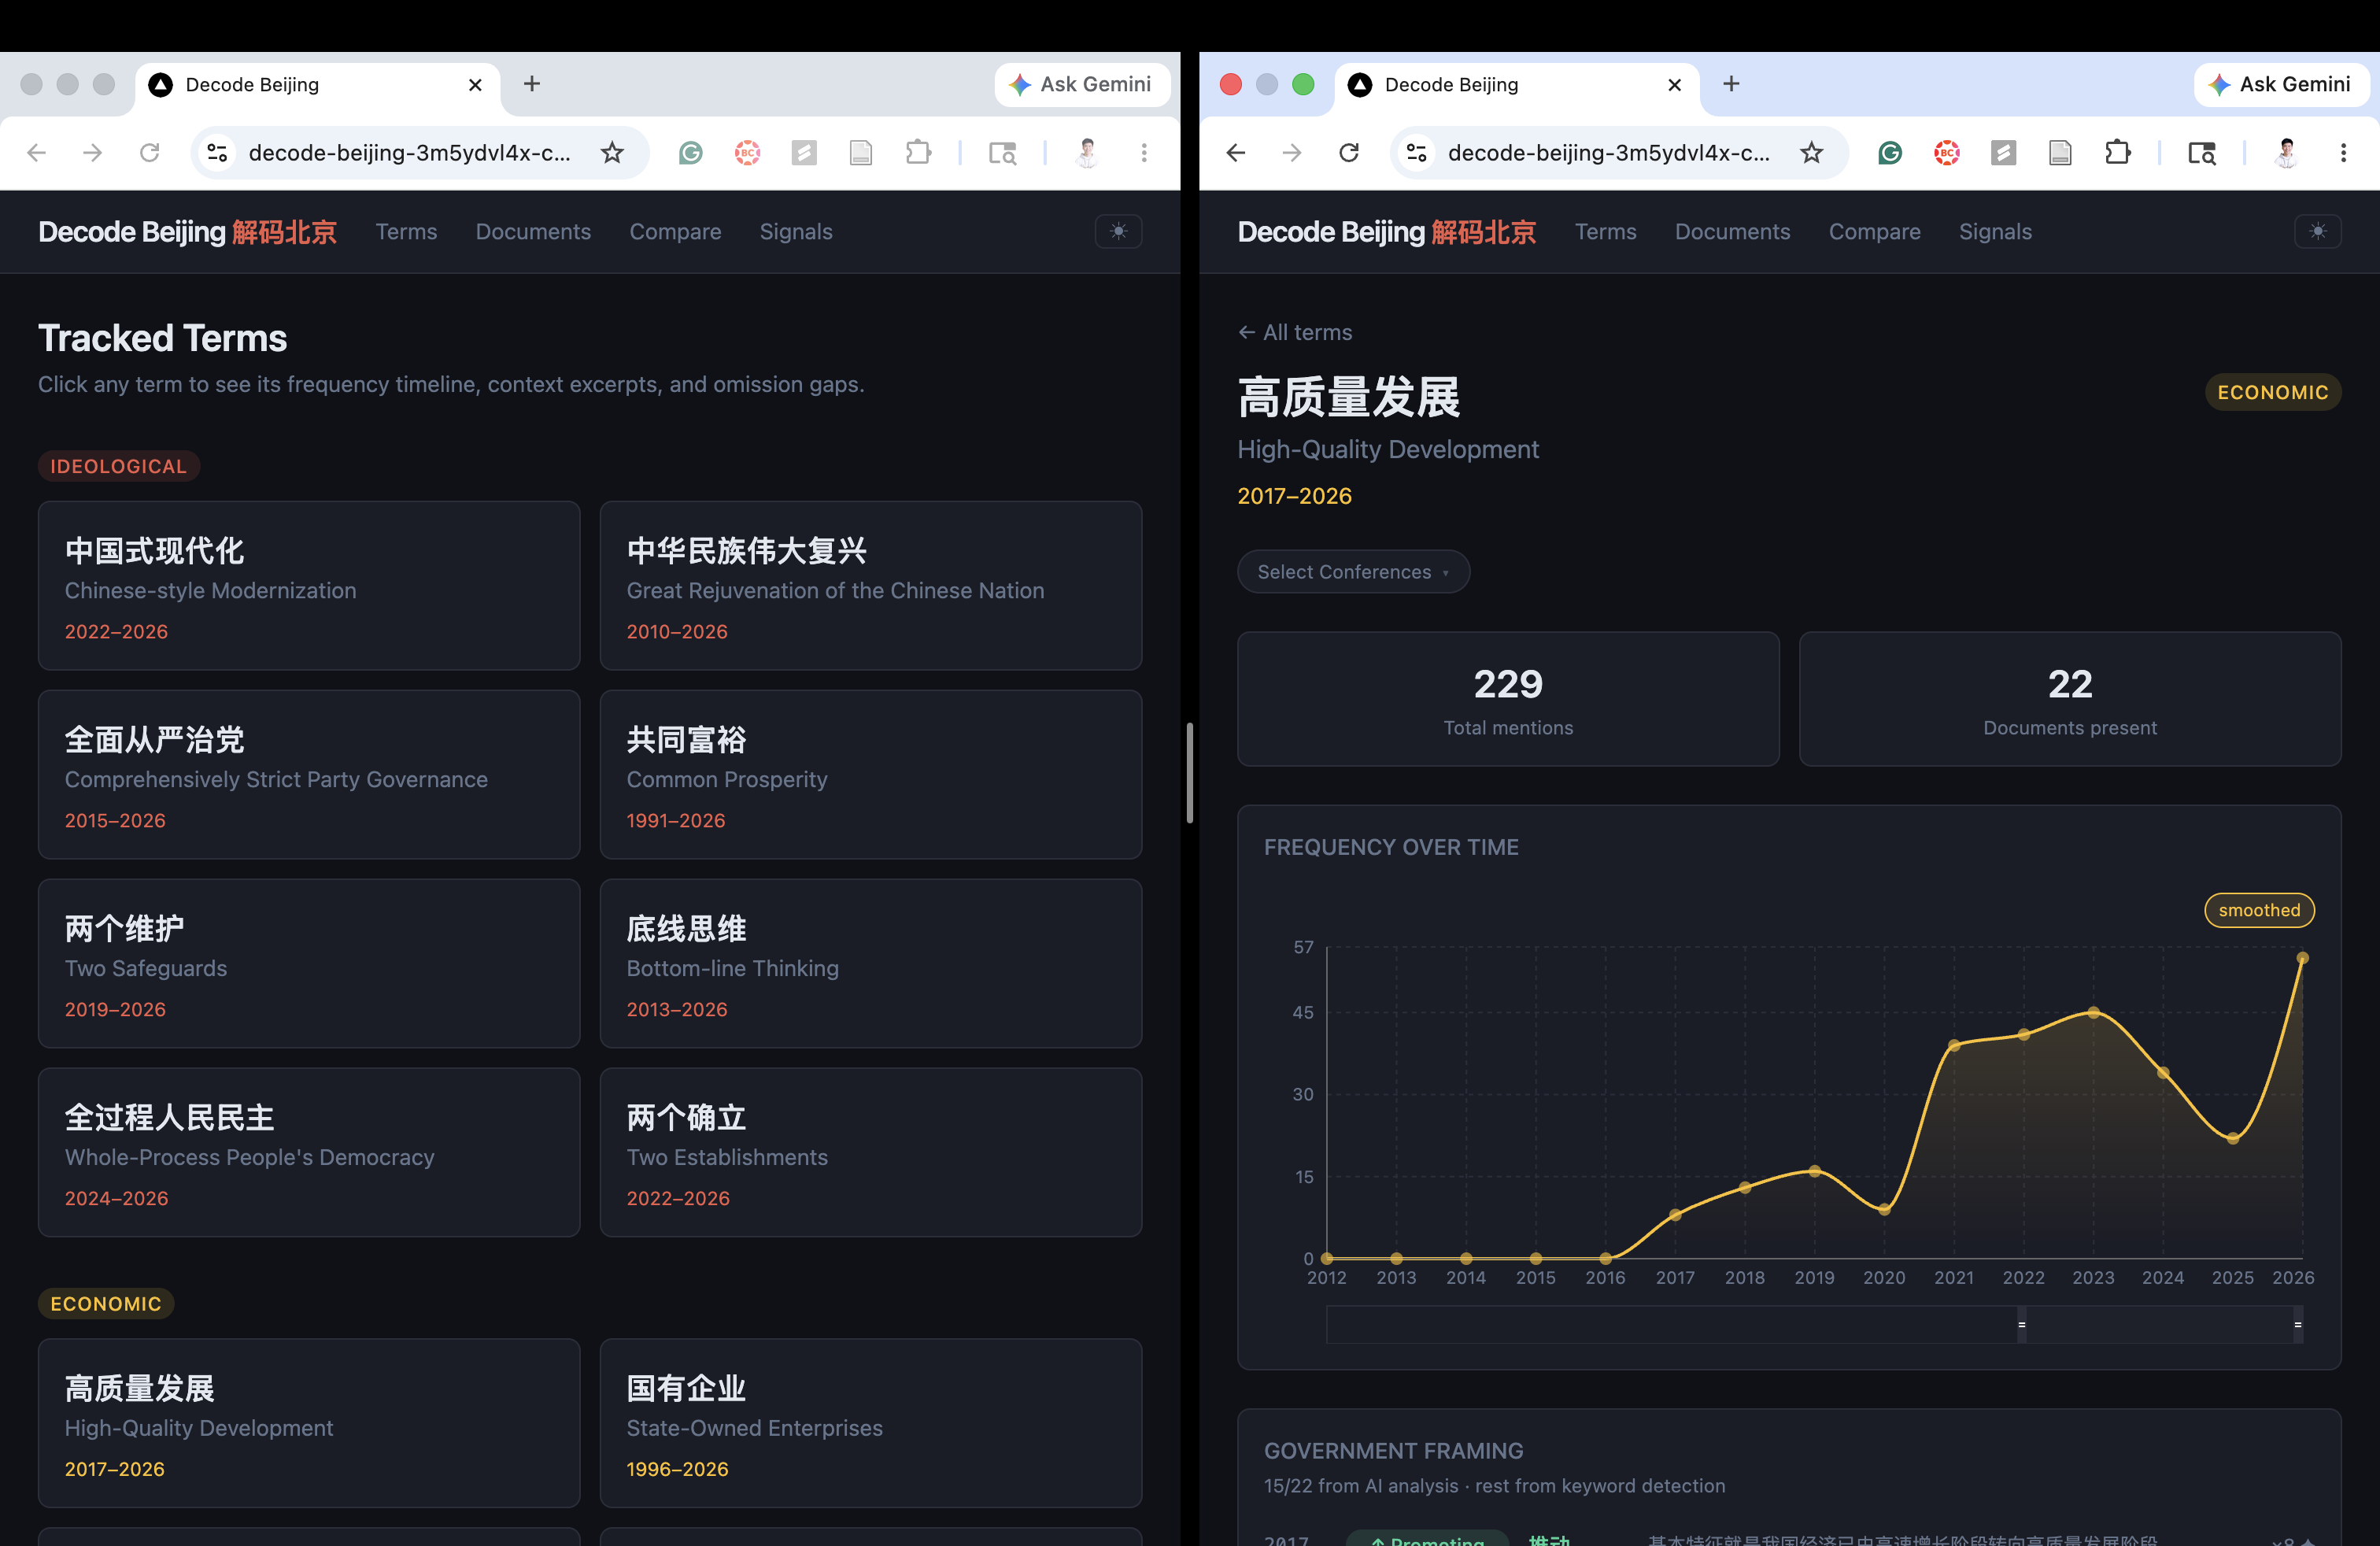This screenshot has height=1546, width=2380.
Task: Toggle light/dark theme in left window
Action: coord(1118,231)
